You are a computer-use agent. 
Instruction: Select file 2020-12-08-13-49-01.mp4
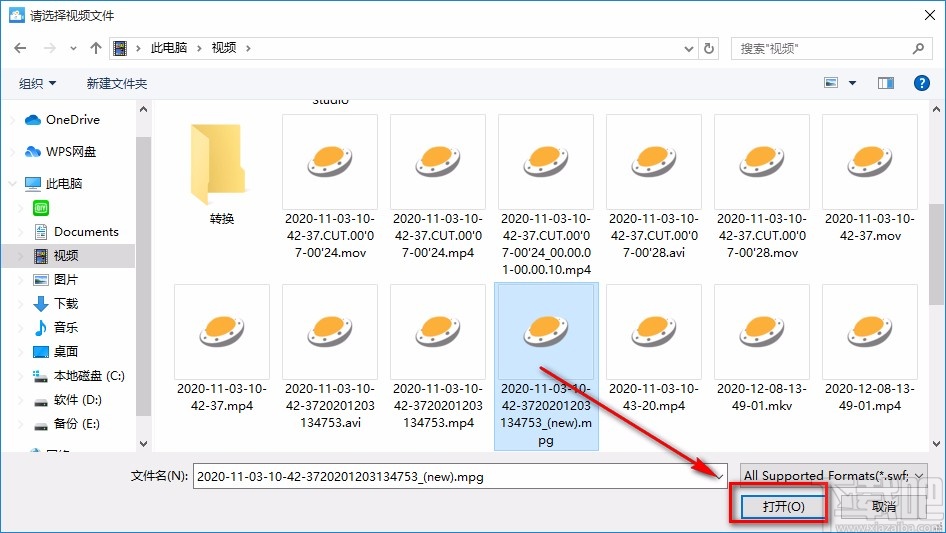(870, 349)
